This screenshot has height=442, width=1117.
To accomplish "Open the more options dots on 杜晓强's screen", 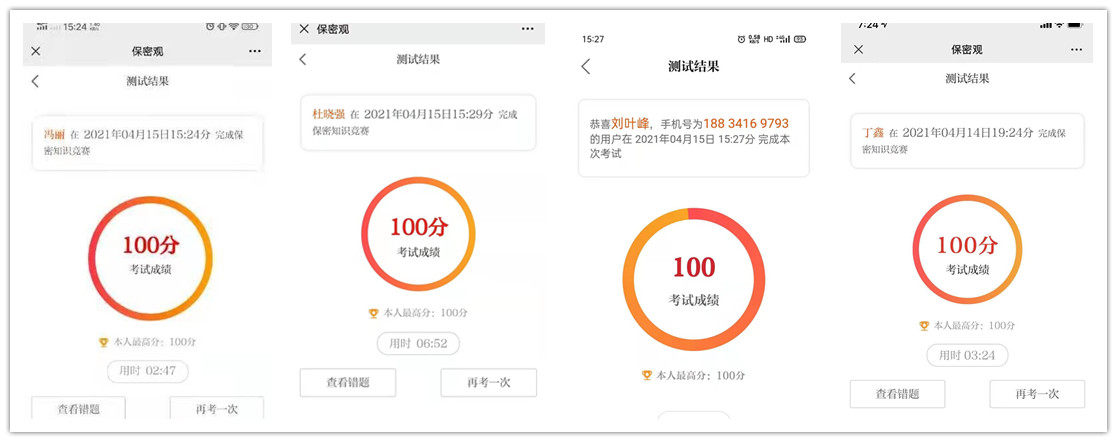I will 527,29.
